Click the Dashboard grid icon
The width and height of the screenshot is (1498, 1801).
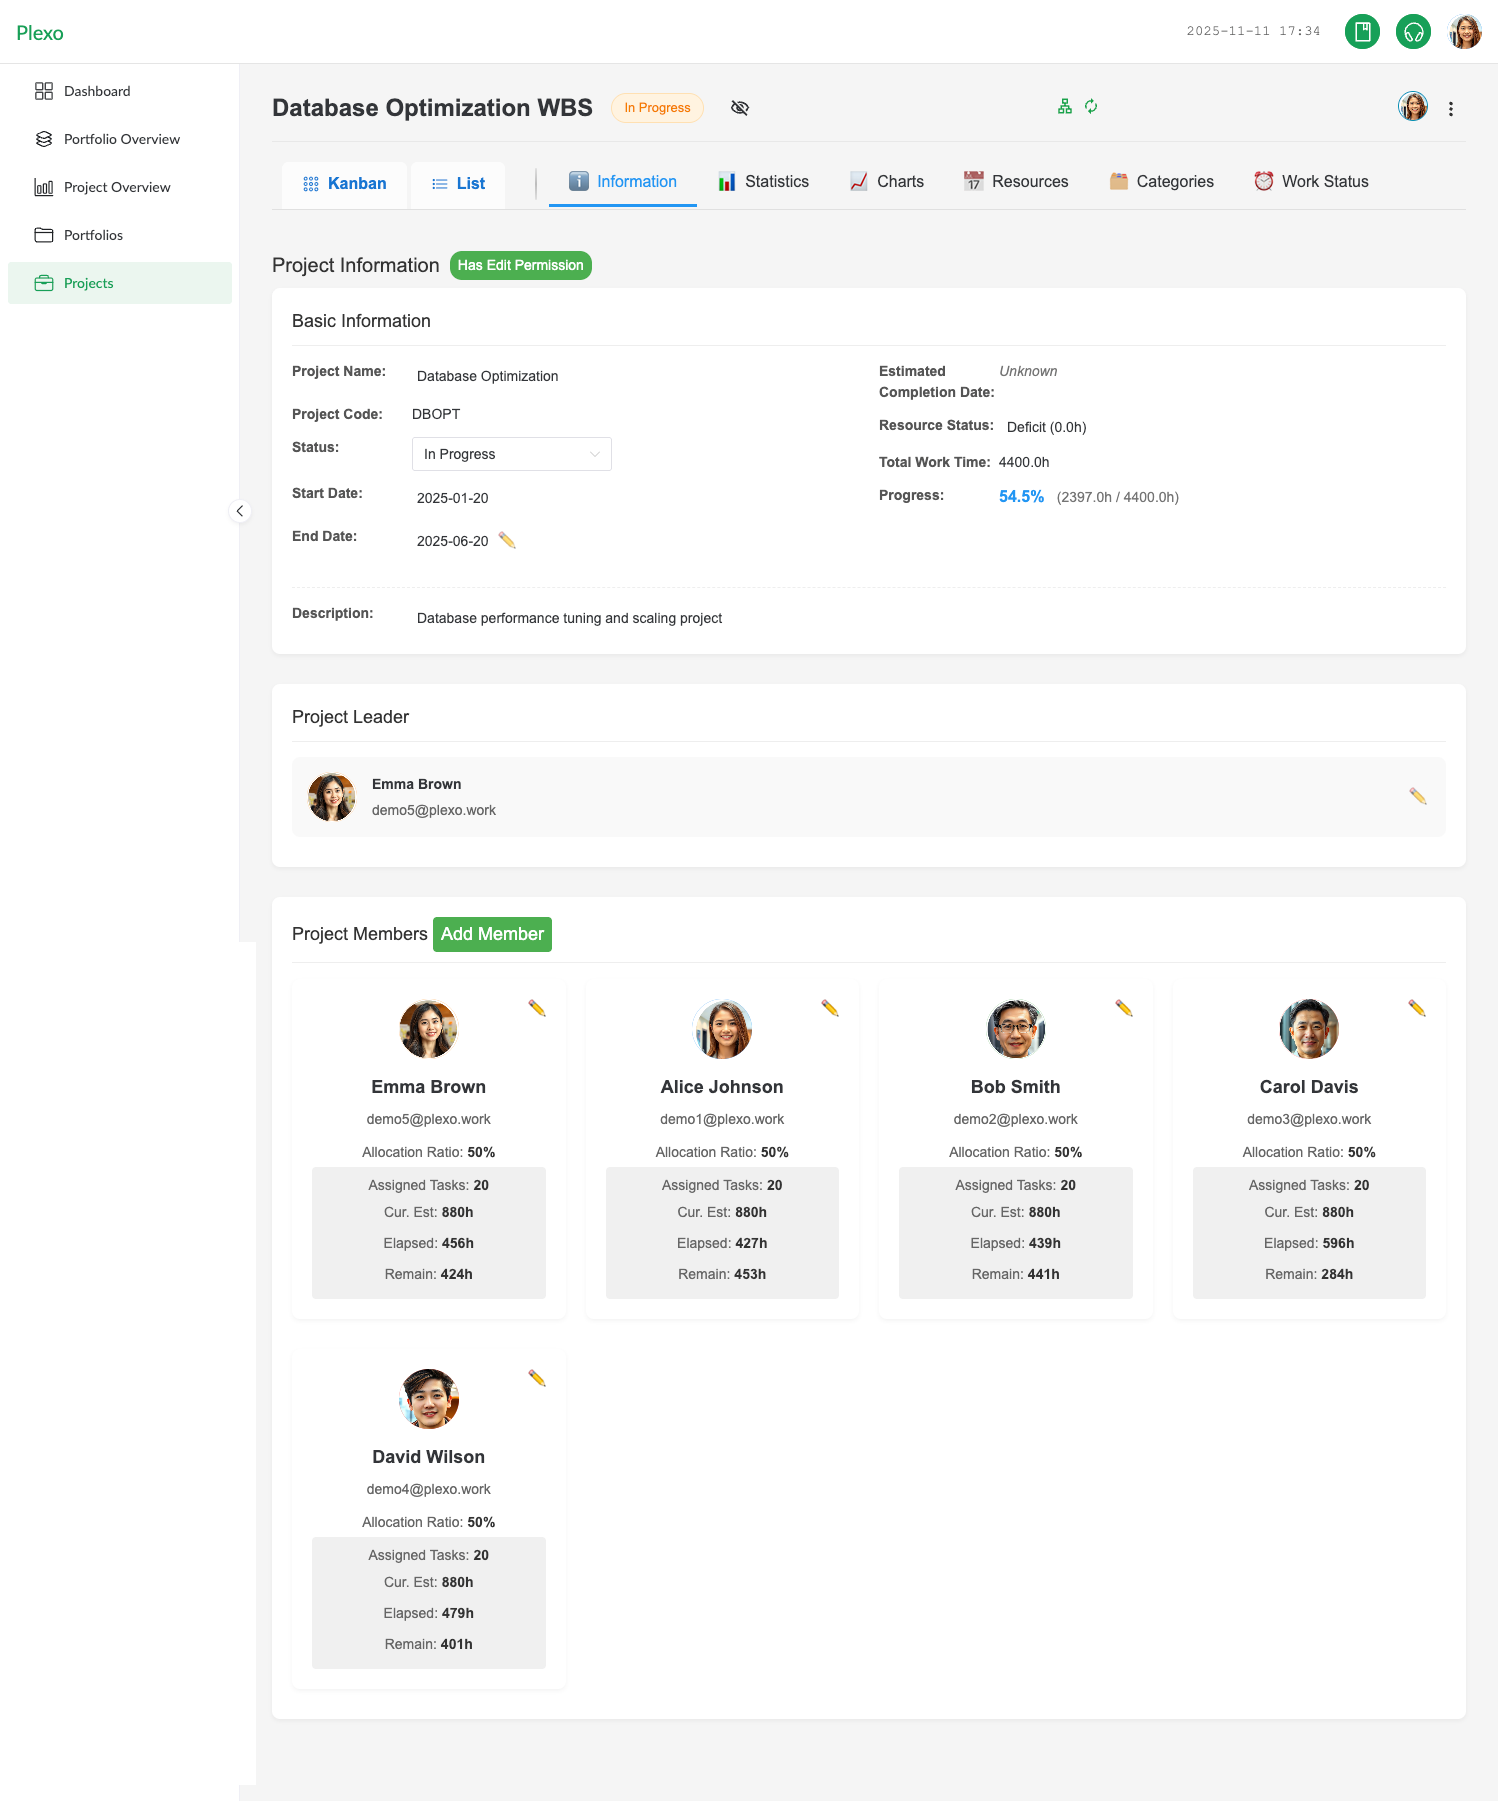(x=44, y=91)
